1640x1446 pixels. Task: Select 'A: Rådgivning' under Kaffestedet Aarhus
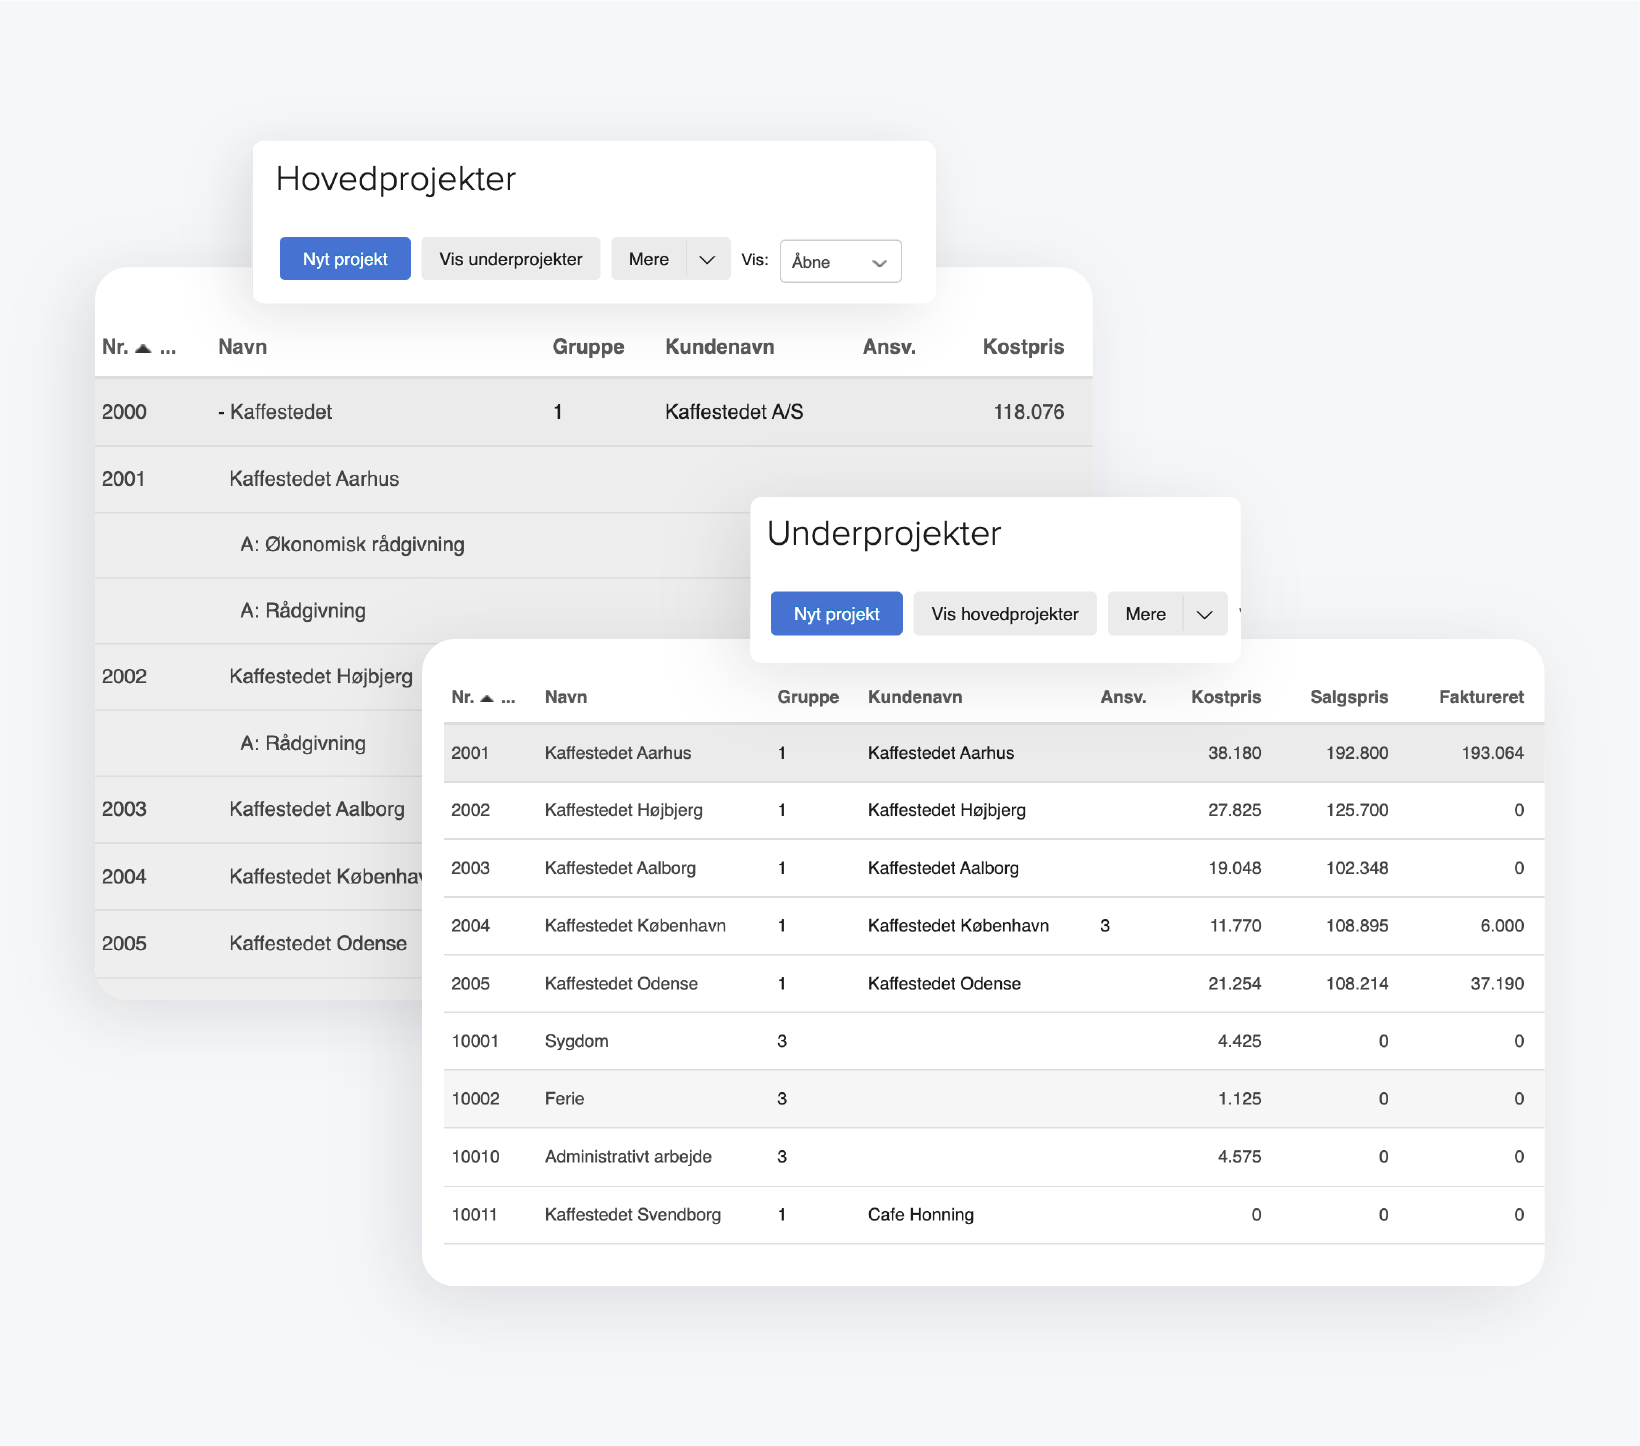303,610
